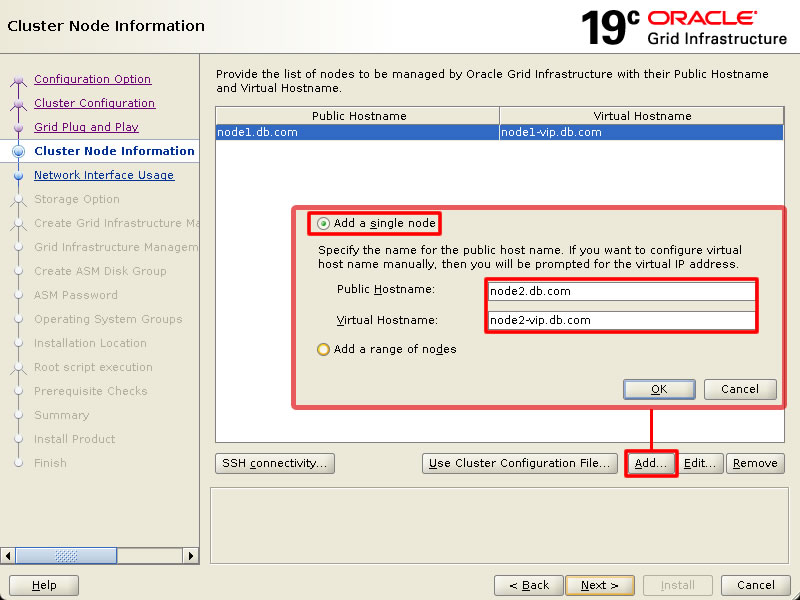Click the Edit... node button
Image resolution: width=800 pixels, height=600 pixels.
point(700,463)
